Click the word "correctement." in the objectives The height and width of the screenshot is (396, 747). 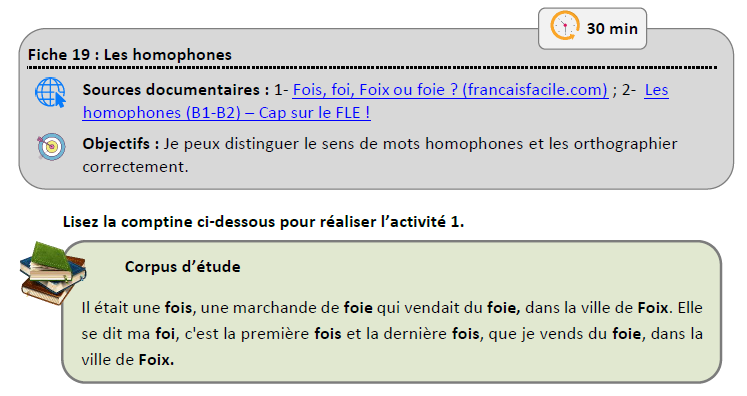135,167
